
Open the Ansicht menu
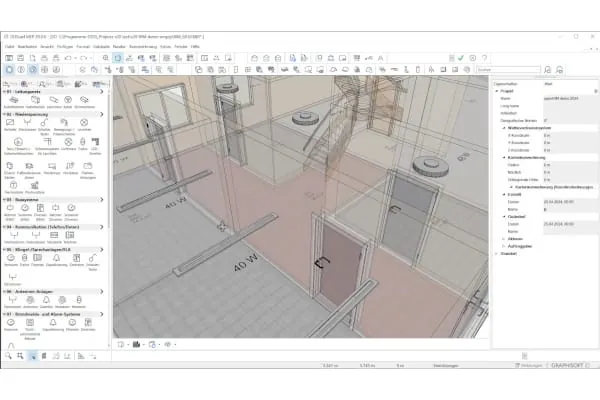point(47,47)
